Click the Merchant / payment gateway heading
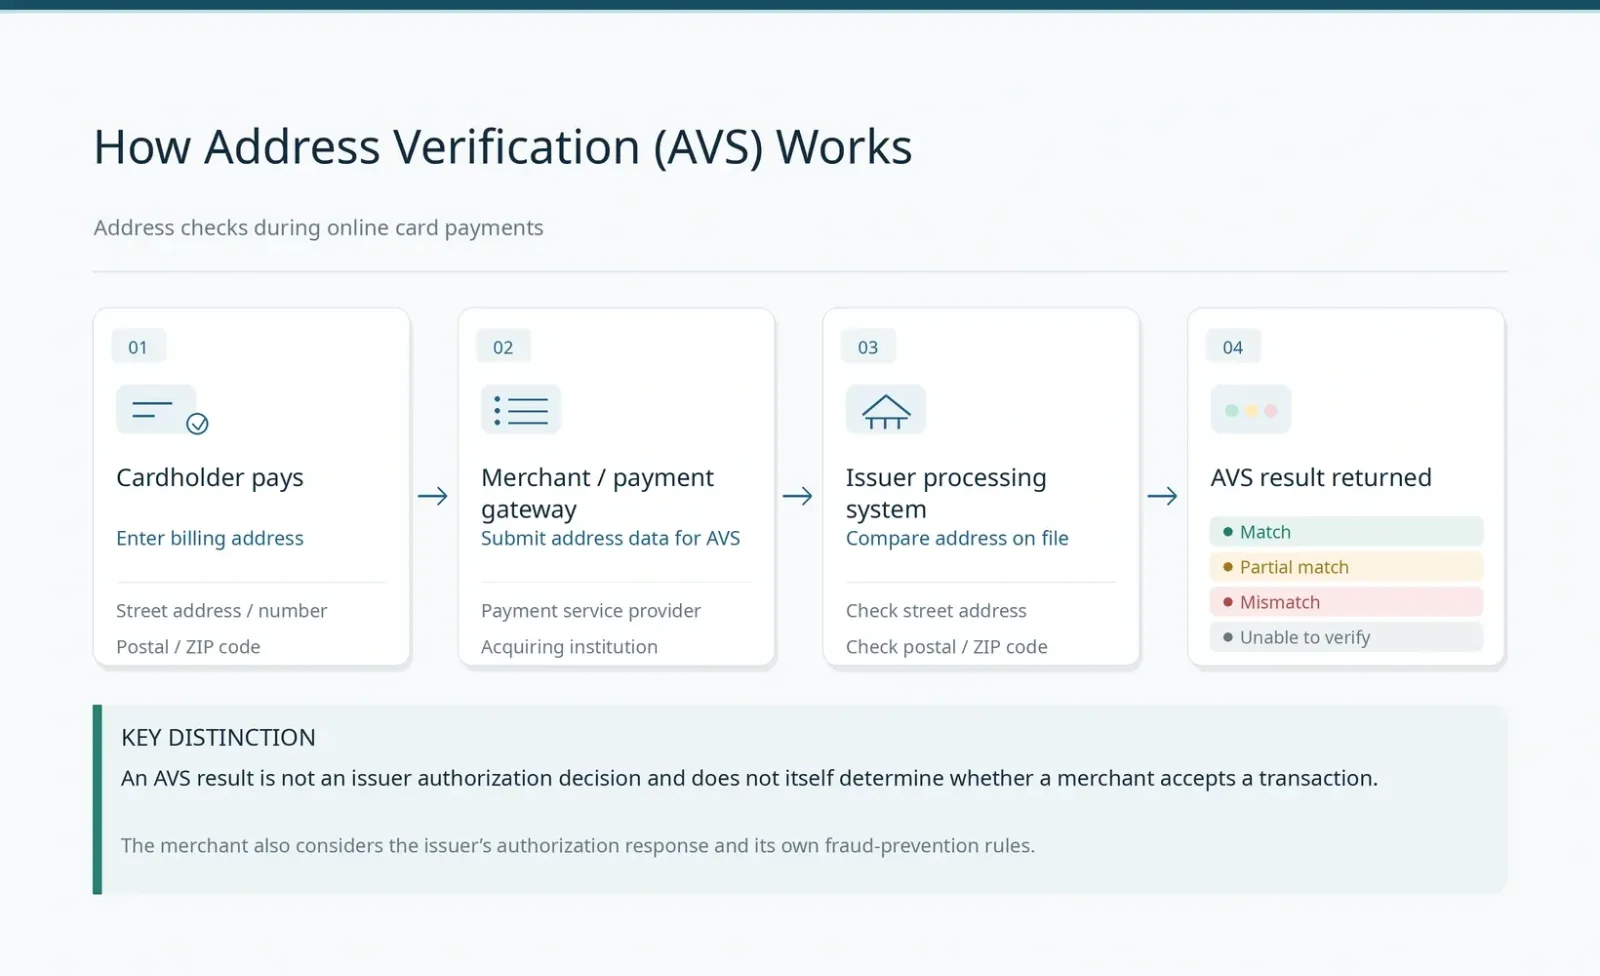The width and height of the screenshot is (1600, 976). tap(597, 493)
